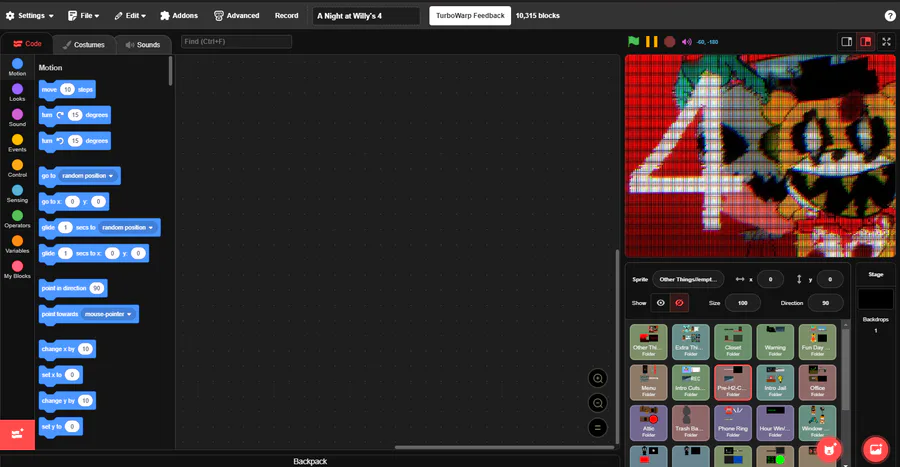Open the Office sprite folder

click(x=817, y=383)
